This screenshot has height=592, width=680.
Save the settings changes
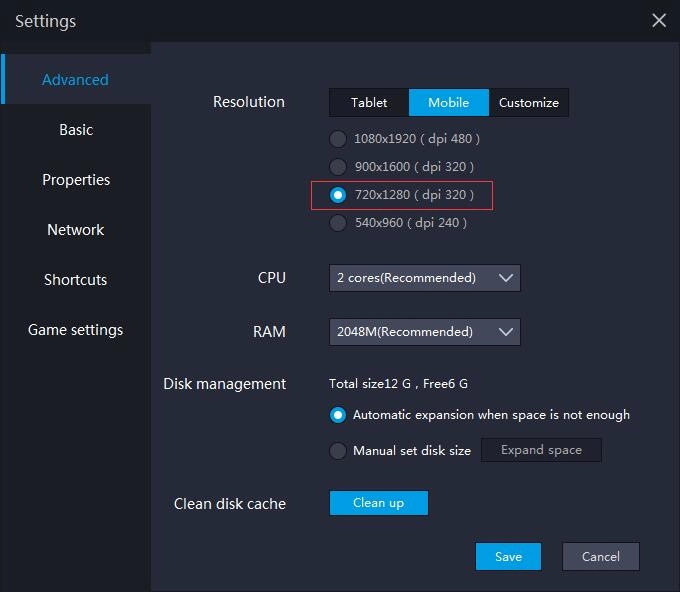click(508, 556)
